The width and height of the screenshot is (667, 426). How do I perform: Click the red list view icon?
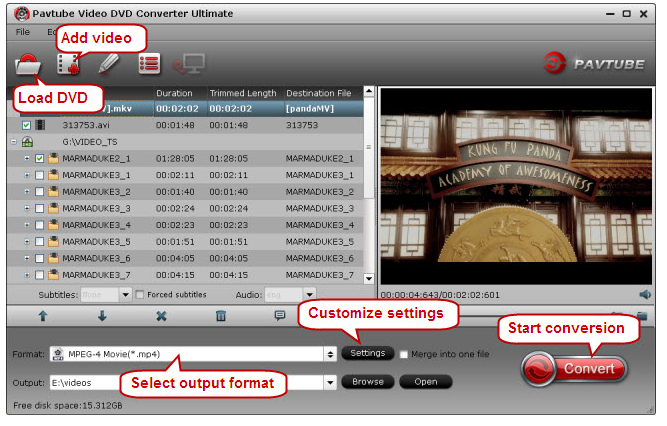pyautogui.click(x=149, y=65)
